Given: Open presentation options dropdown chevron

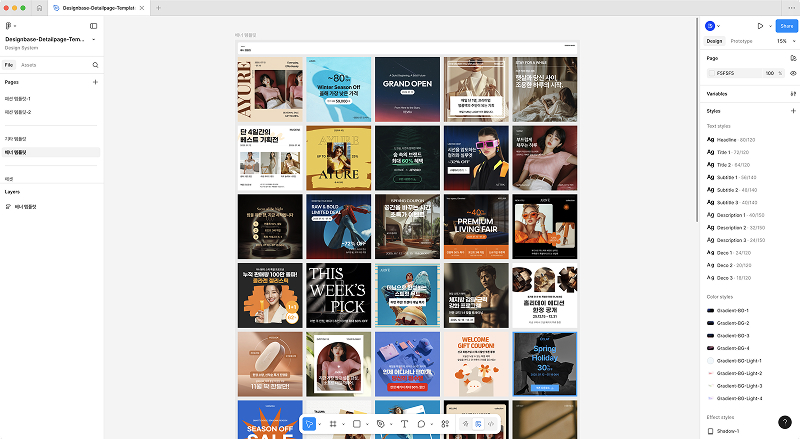Looking at the screenshot, I should tap(770, 26).
